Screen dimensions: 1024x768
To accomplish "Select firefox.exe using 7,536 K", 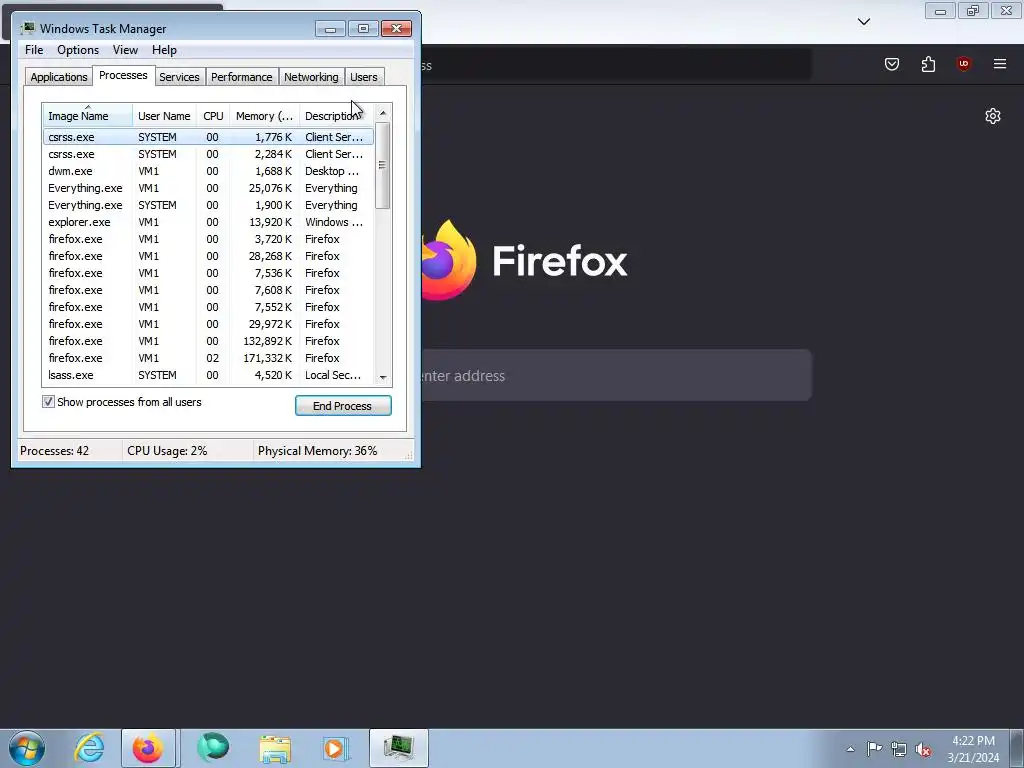I will click(x=208, y=273).
